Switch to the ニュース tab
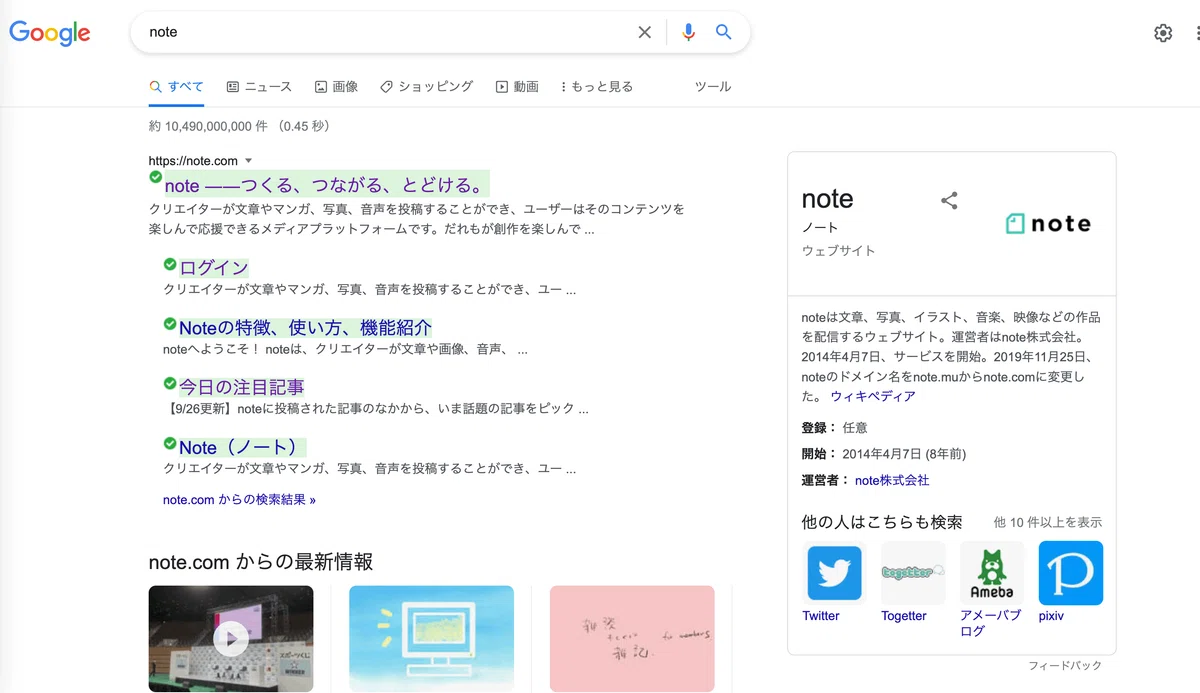This screenshot has height=693, width=1200. point(260,87)
